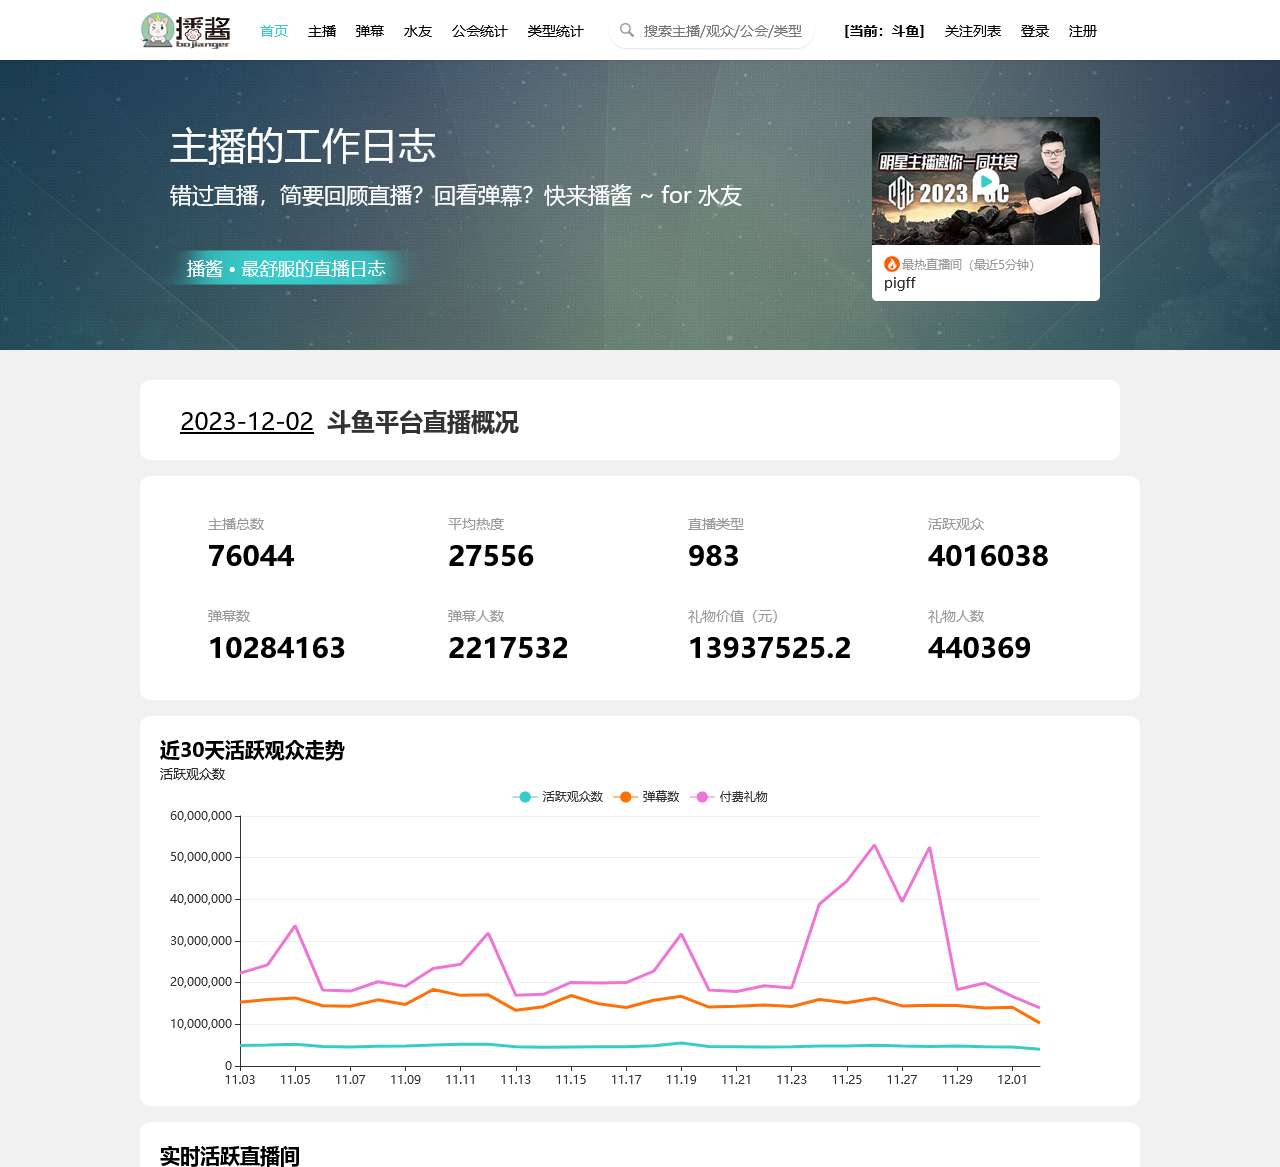Click the 弹幕人数 value 2217532
The width and height of the screenshot is (1280, 1167).
[x=508, y=648]
